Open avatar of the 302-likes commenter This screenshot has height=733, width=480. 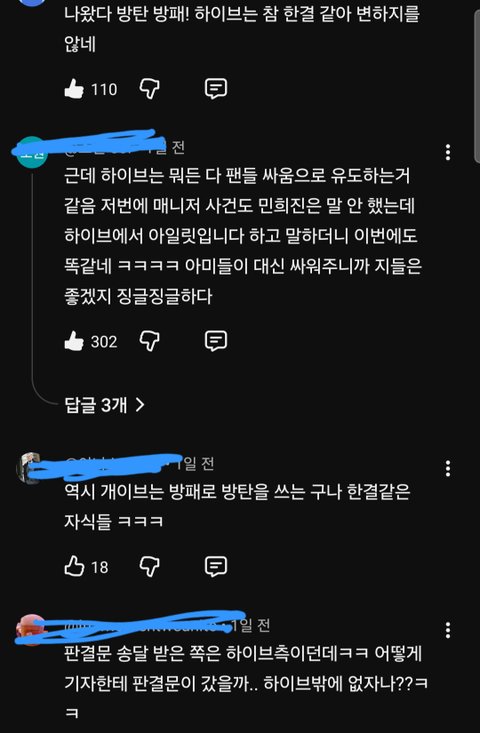(32, 152)
